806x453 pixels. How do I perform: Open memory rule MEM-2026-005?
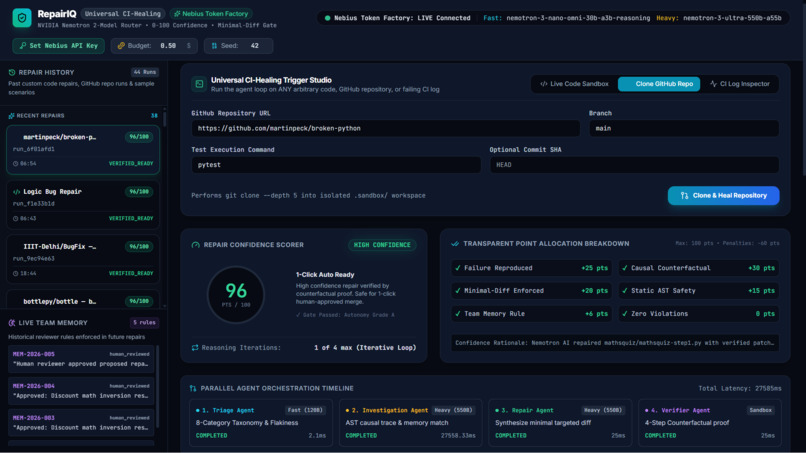click(81, 359)
